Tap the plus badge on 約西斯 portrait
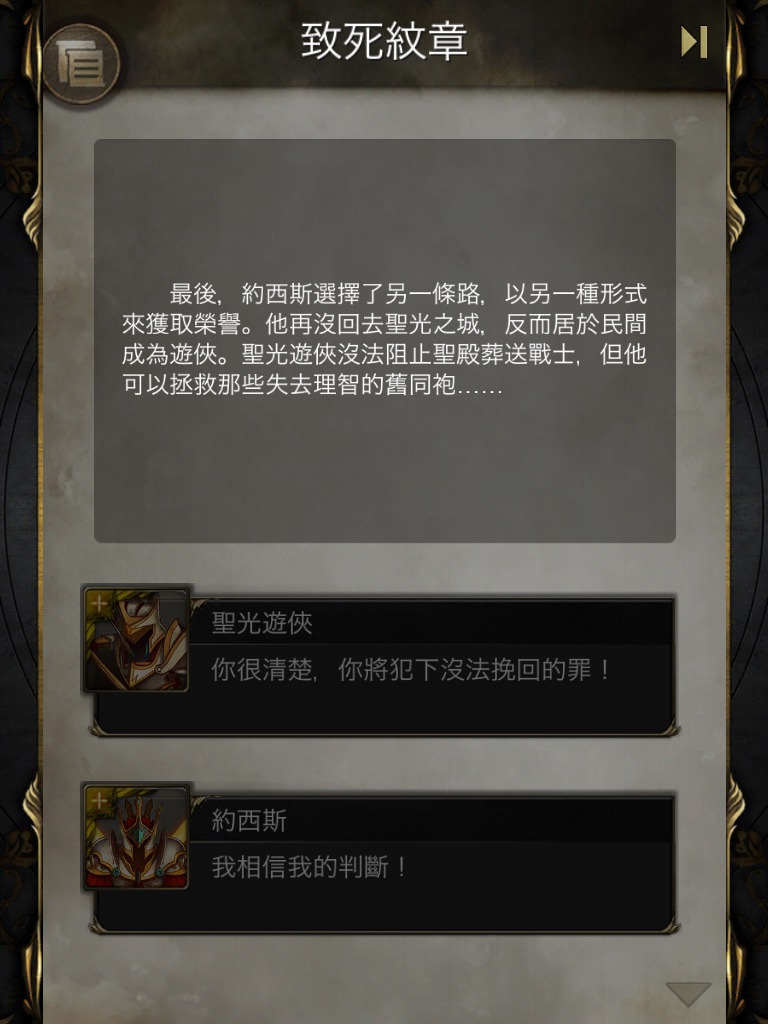The width and height of the screenshot is (768, 1024). coord(99,801)
